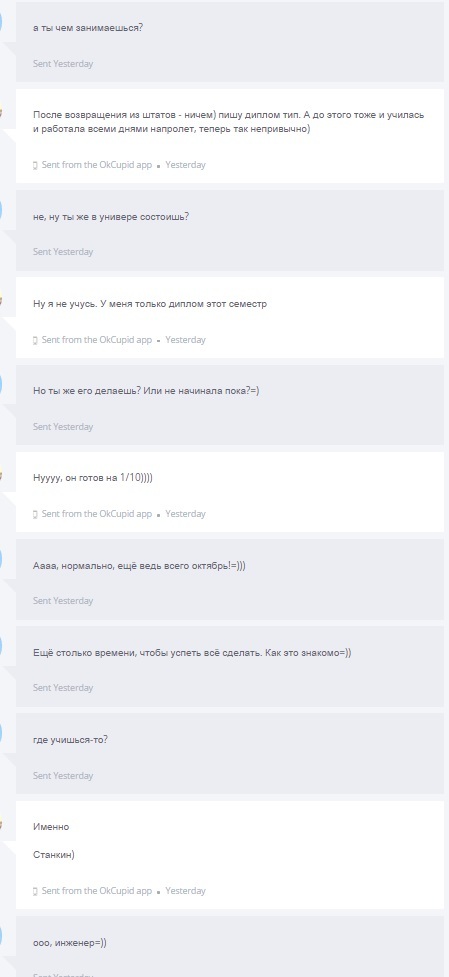Image resolution: width=449 pixels, height=977 pixels.
Task: Select the message "Ещё столько времени, чтобы успеть"
Action: 230,667
